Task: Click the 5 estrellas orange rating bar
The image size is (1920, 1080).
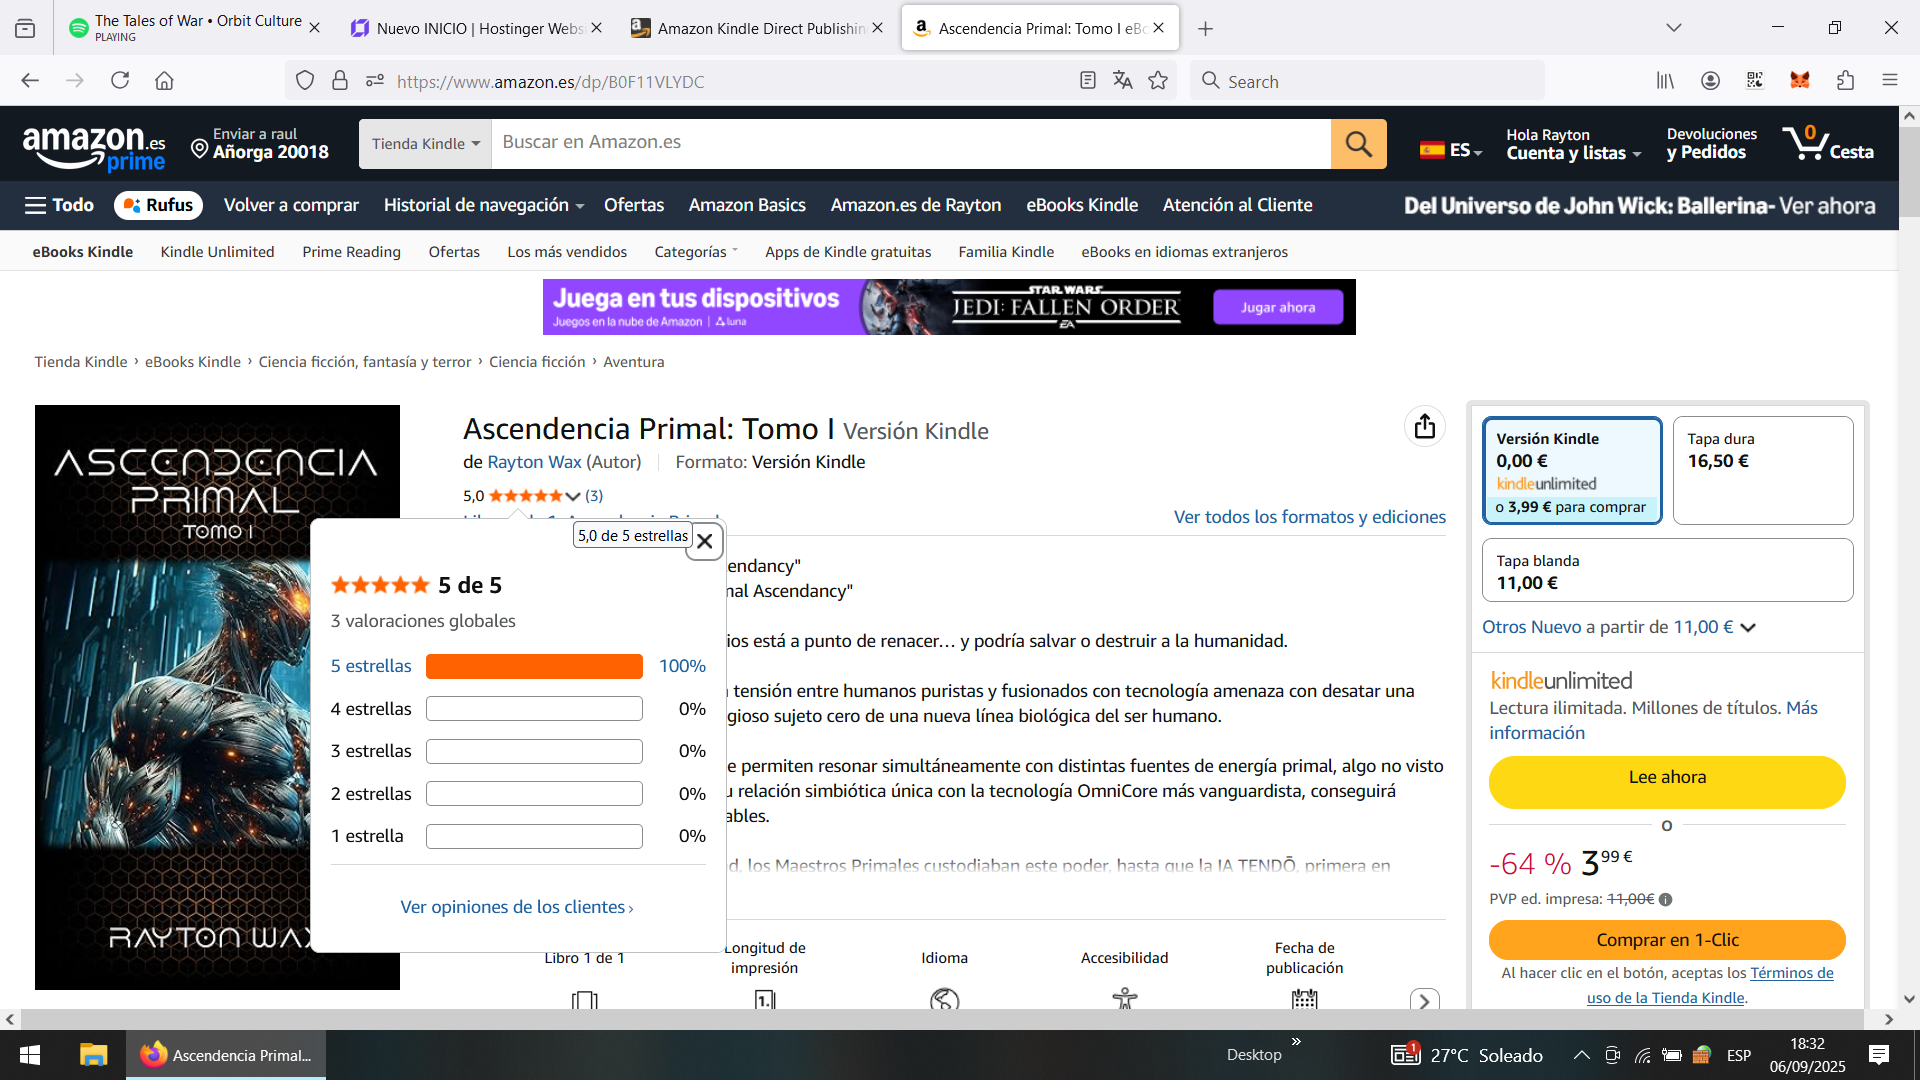Action: (x=534, y=666)
